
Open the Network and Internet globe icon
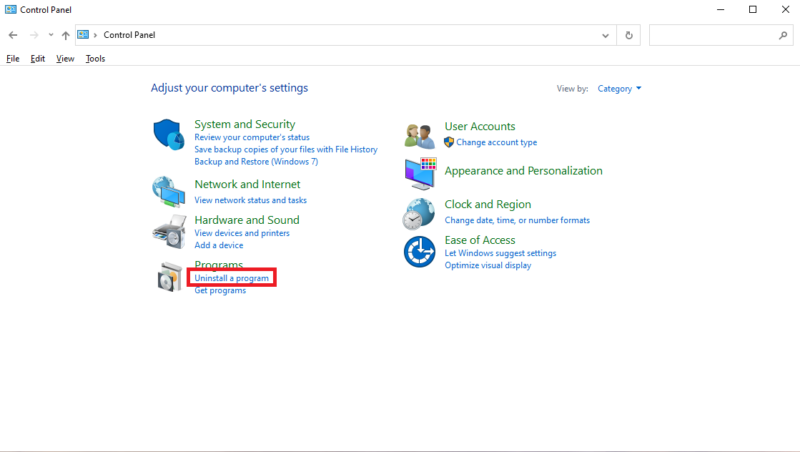[x=168, y=191]
